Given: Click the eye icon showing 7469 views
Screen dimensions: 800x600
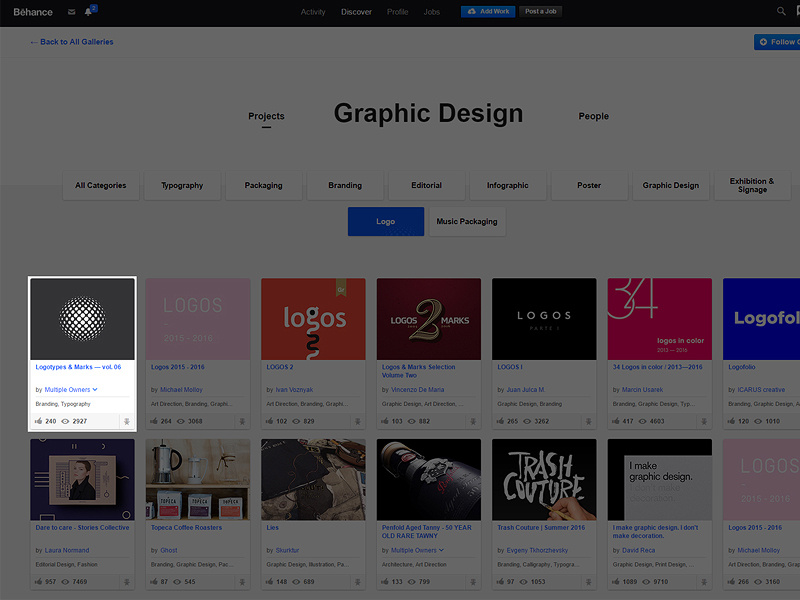Looking at the screenshot, I should 65,582.
